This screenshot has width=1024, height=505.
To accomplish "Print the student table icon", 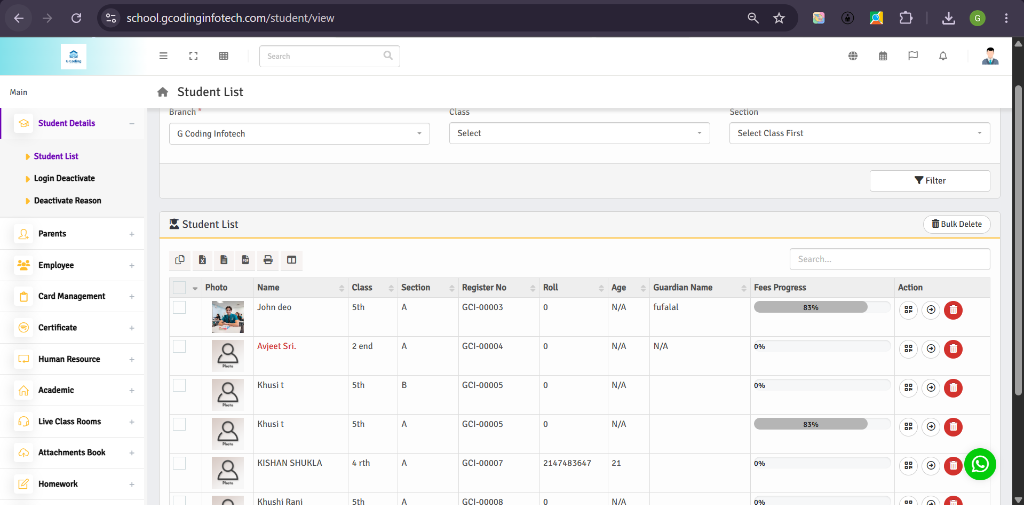I will pos(268,260).
